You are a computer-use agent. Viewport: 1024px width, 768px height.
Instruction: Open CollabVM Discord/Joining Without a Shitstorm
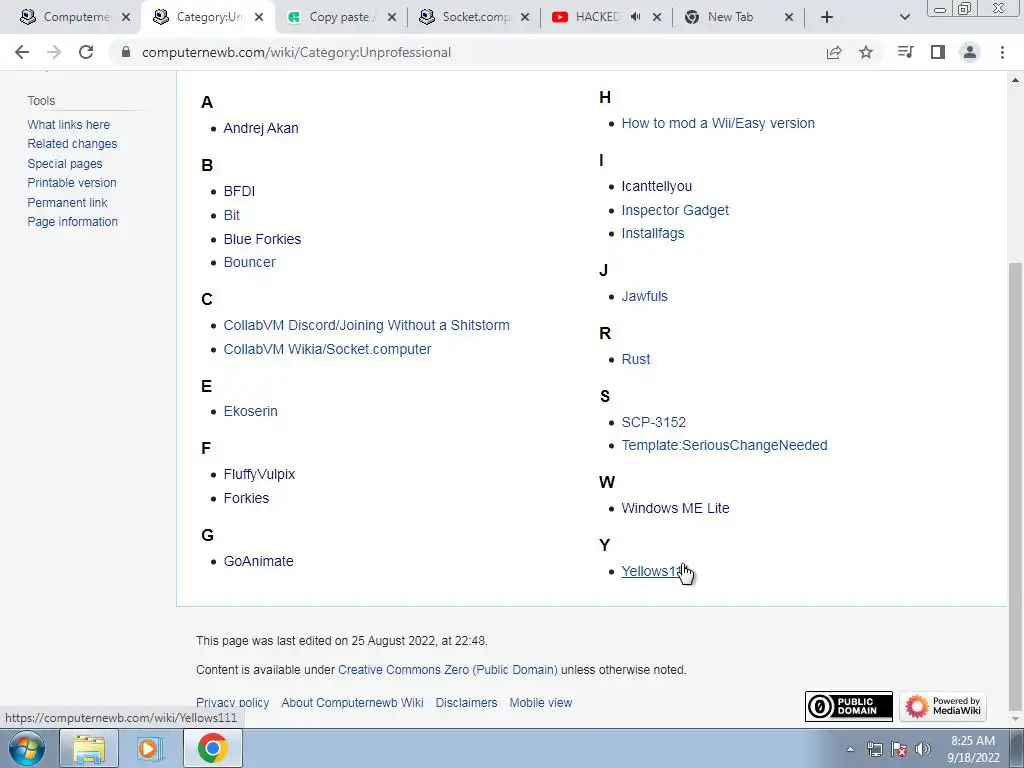(x=366, y=325)
